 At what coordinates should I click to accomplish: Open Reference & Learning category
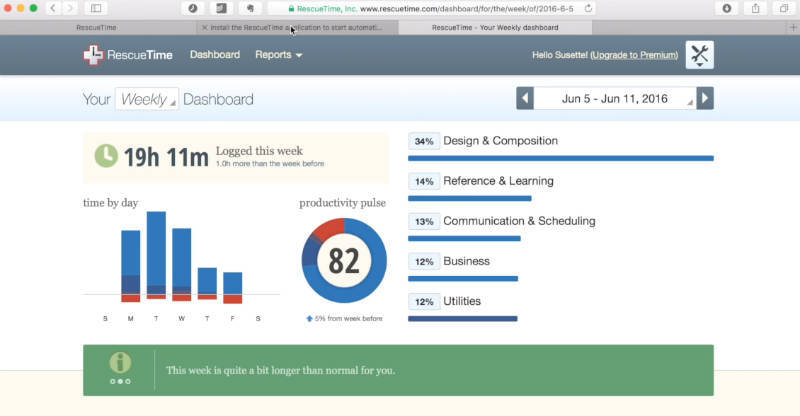498,181
